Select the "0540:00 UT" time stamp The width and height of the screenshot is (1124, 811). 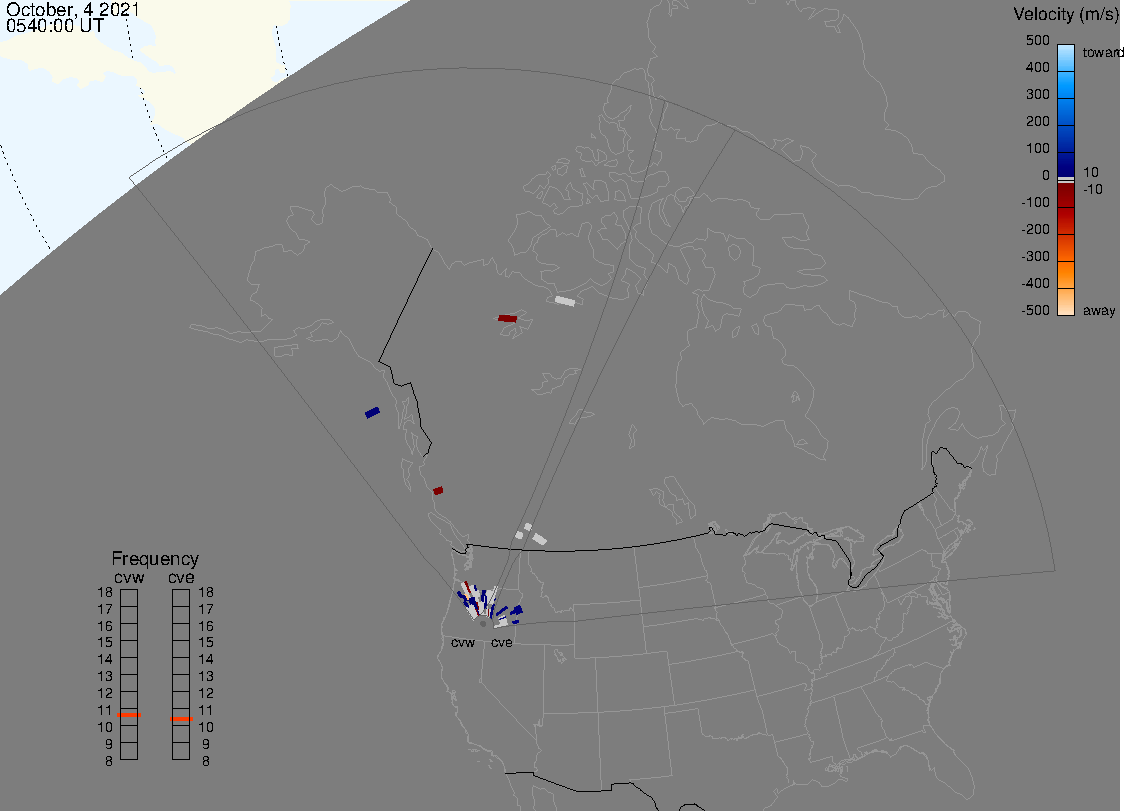point(54,26)
